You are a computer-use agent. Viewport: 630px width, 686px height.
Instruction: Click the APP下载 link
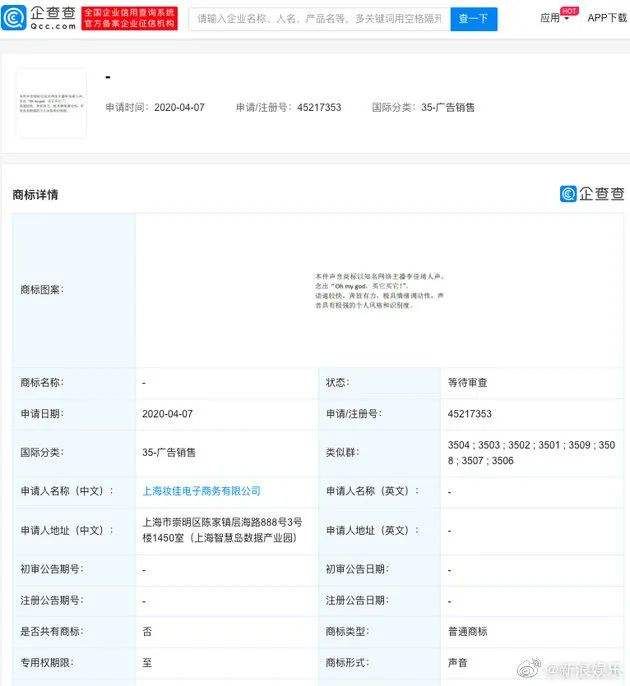(x=607, y=18)
